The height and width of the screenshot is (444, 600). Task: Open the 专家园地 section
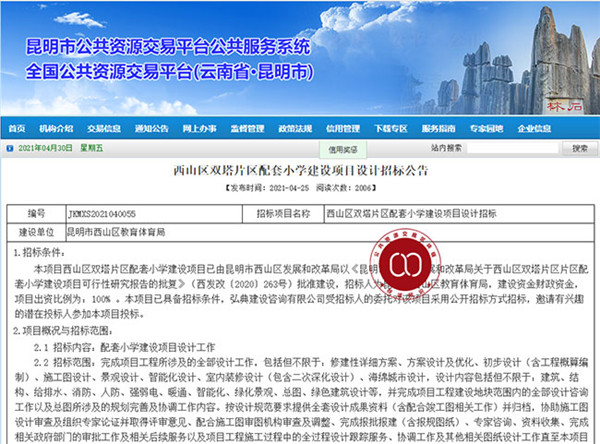pyautogui.click(x=484, y=129)
